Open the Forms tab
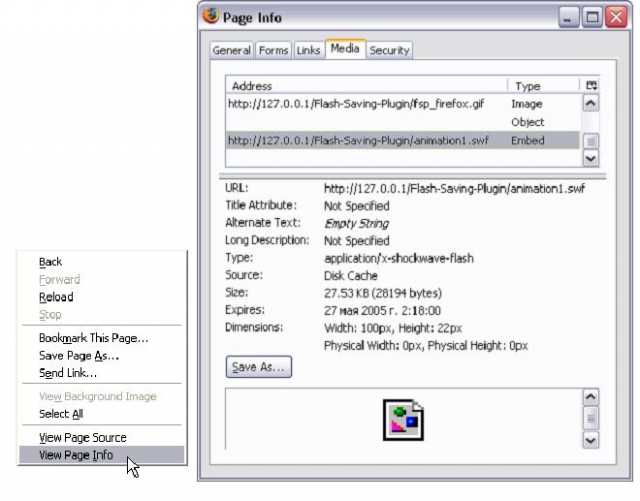This screenshot has width=640, height=501. pyautogui.click(x=273, y=50)
